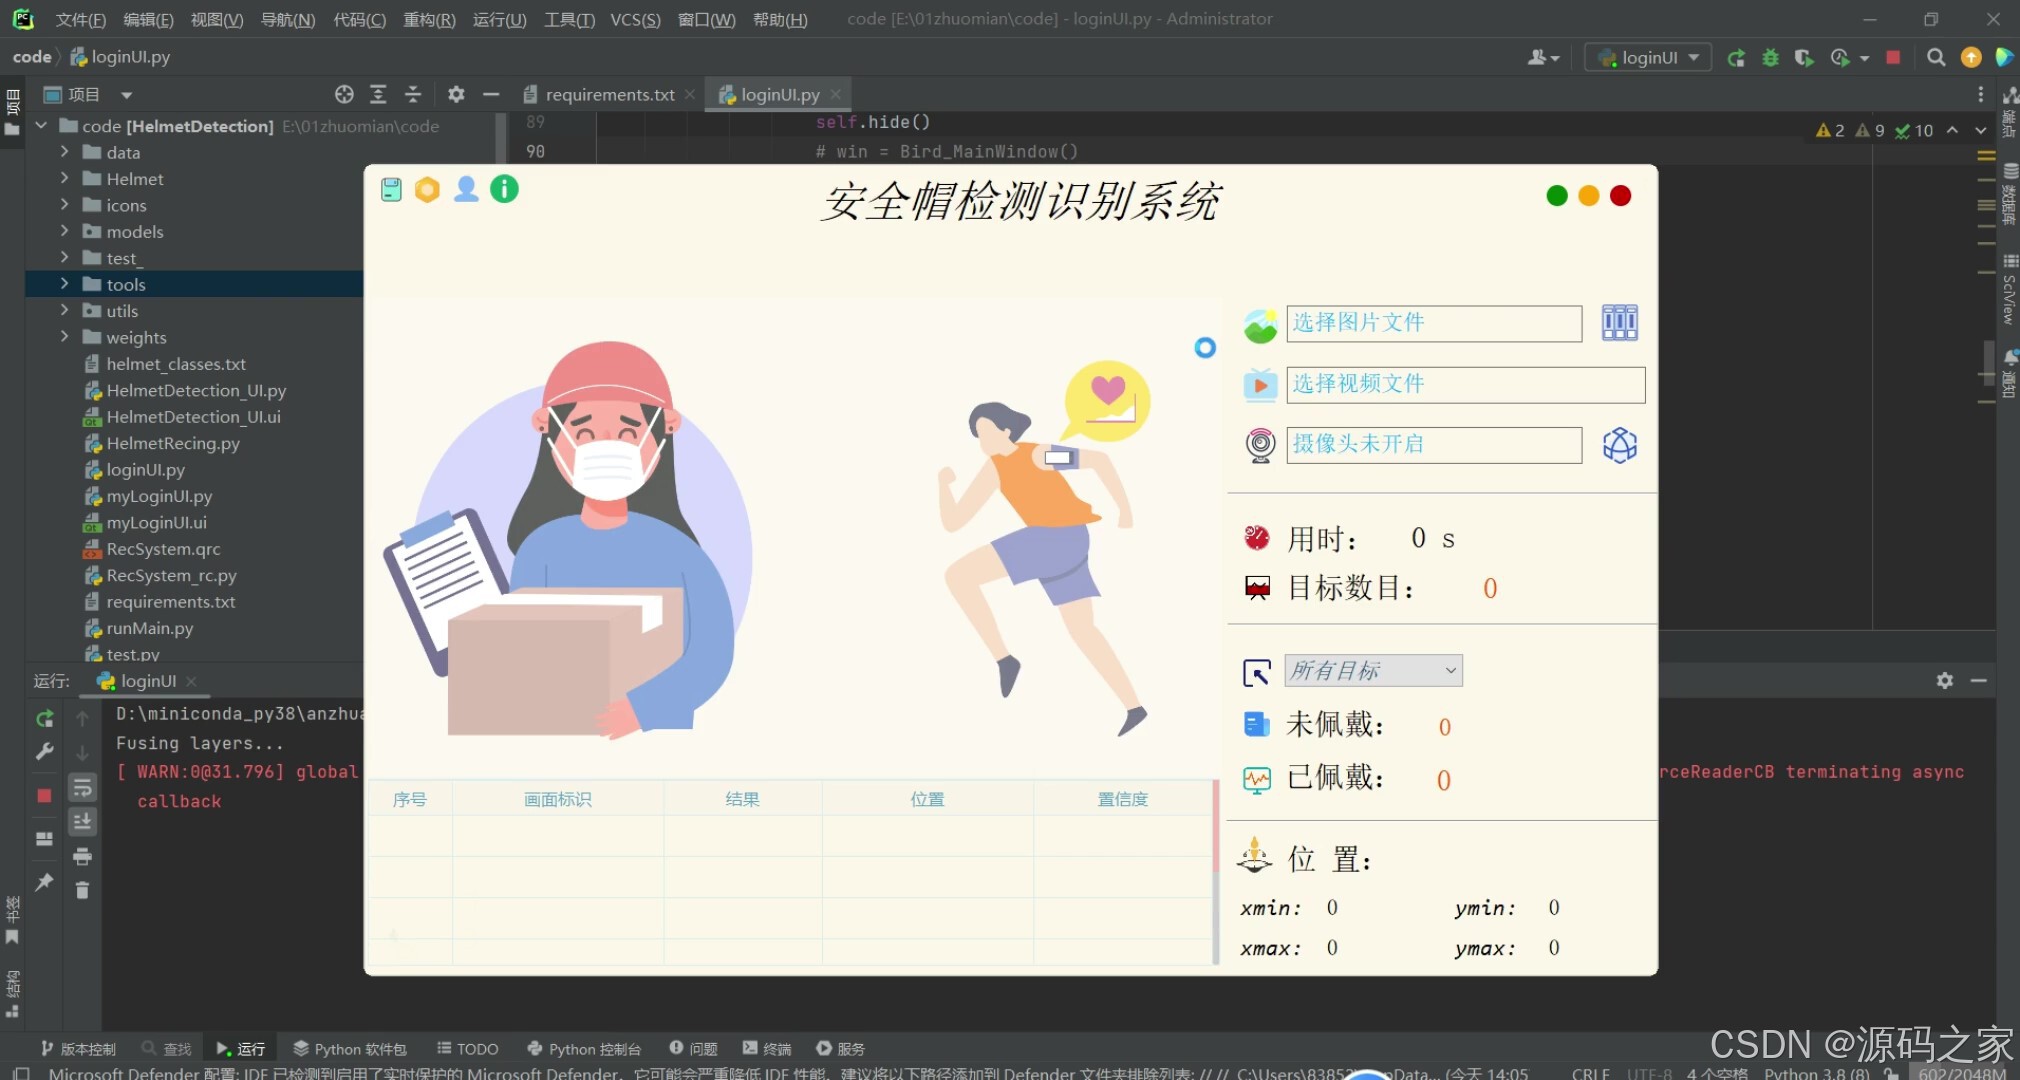Click the teal save disk icon

pos(391,189)
